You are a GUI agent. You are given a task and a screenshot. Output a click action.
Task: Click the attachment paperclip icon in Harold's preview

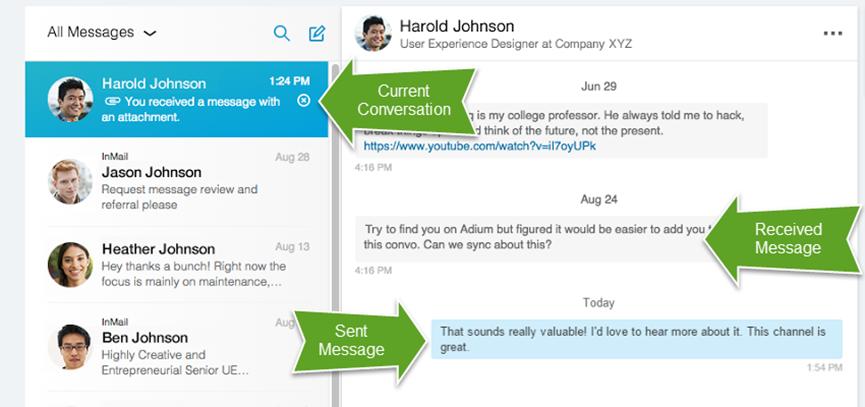[112, 101]
